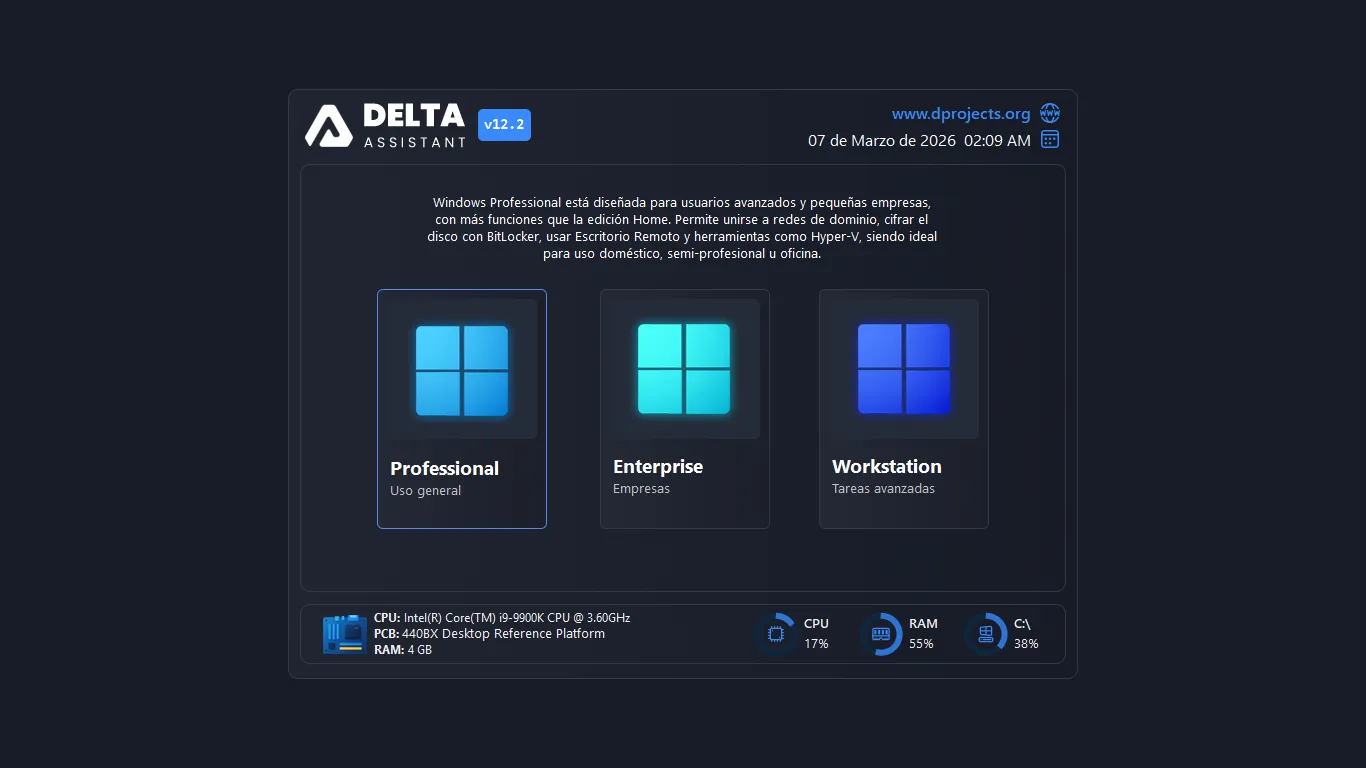The image size is (1366, 768).
Task: Click the date 07 de Marzo de 2026
Action: [882, 141]
